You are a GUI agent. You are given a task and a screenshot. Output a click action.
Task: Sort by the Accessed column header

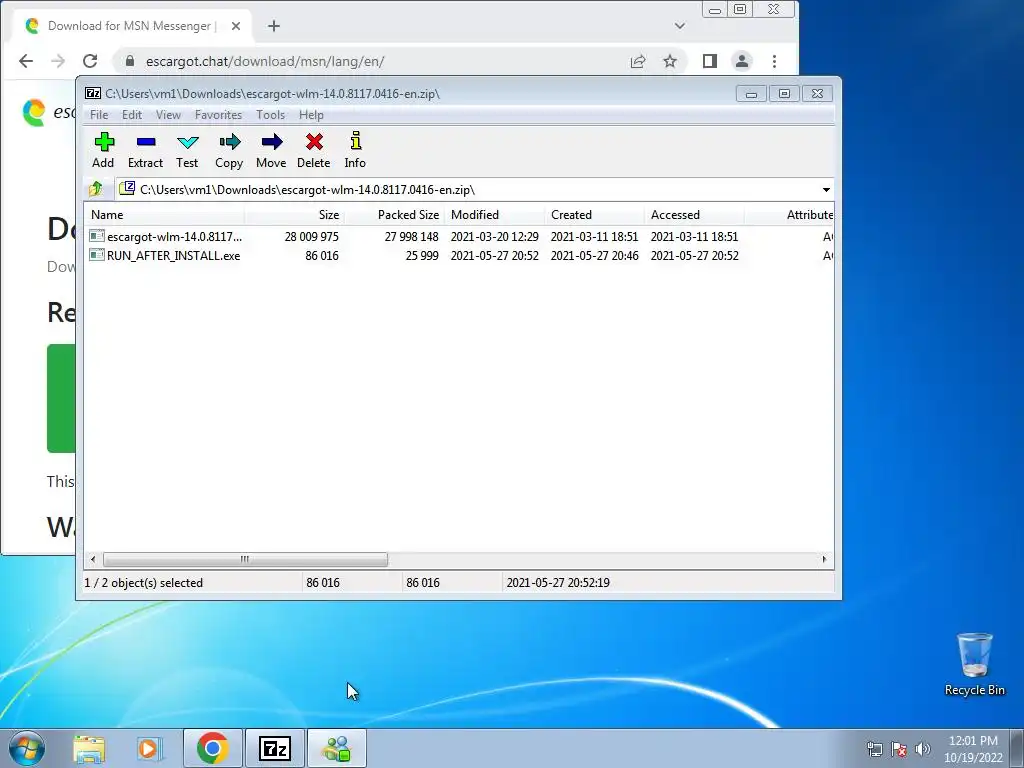[694, 215]
